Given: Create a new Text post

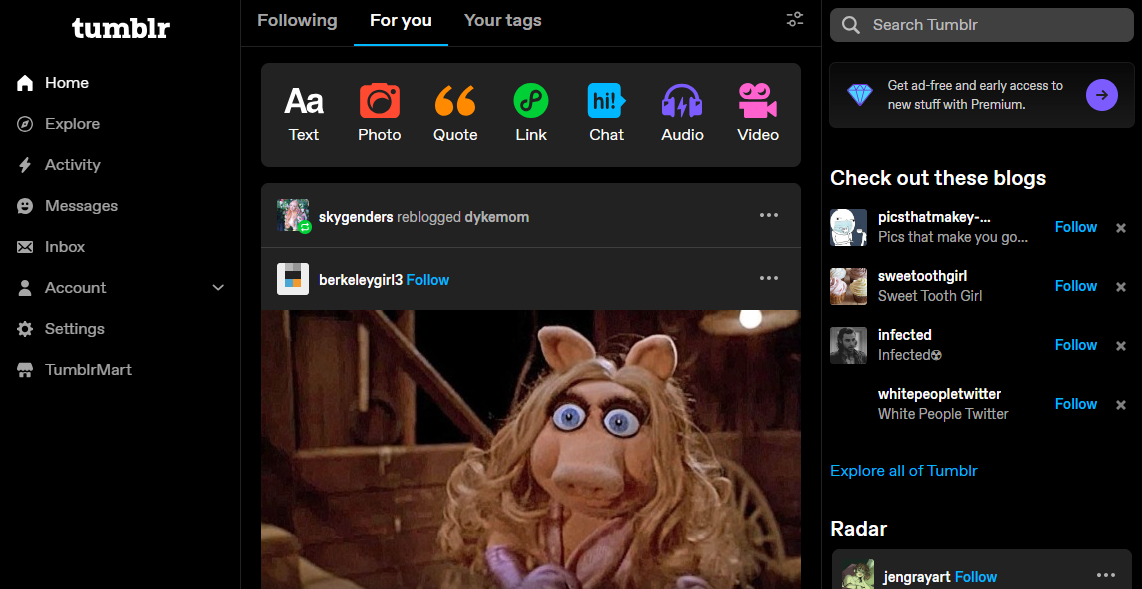Looking at the screenshot, I should [304, 114].
